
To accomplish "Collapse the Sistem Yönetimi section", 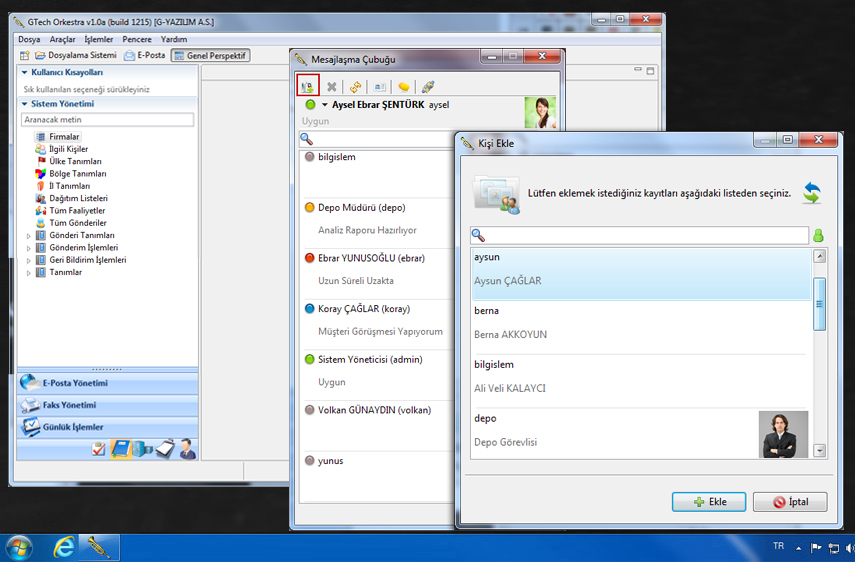I will click(24, 103).
